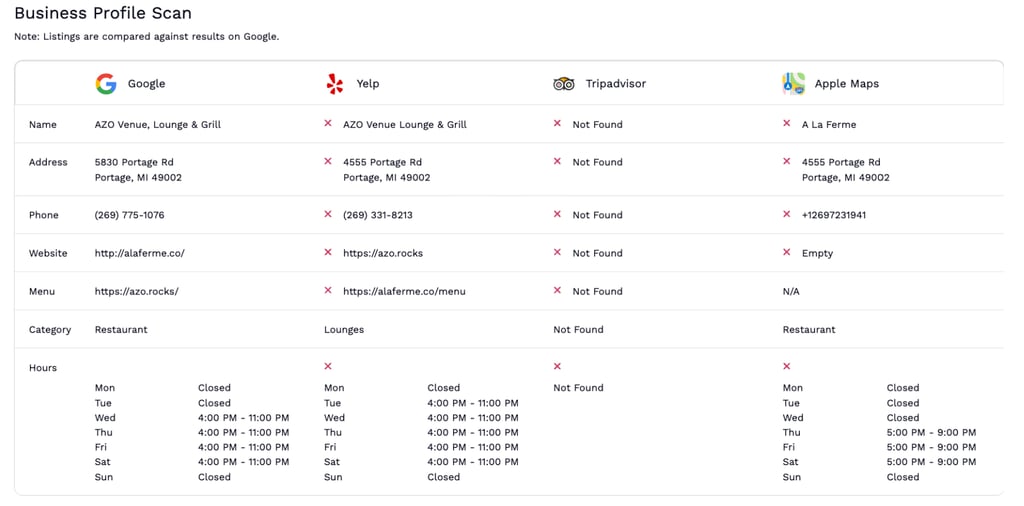Open Yelp menu link https://alaferme.co/menu
The height and width of the screenshot is (506, 1024).
[x=404, y=291]
